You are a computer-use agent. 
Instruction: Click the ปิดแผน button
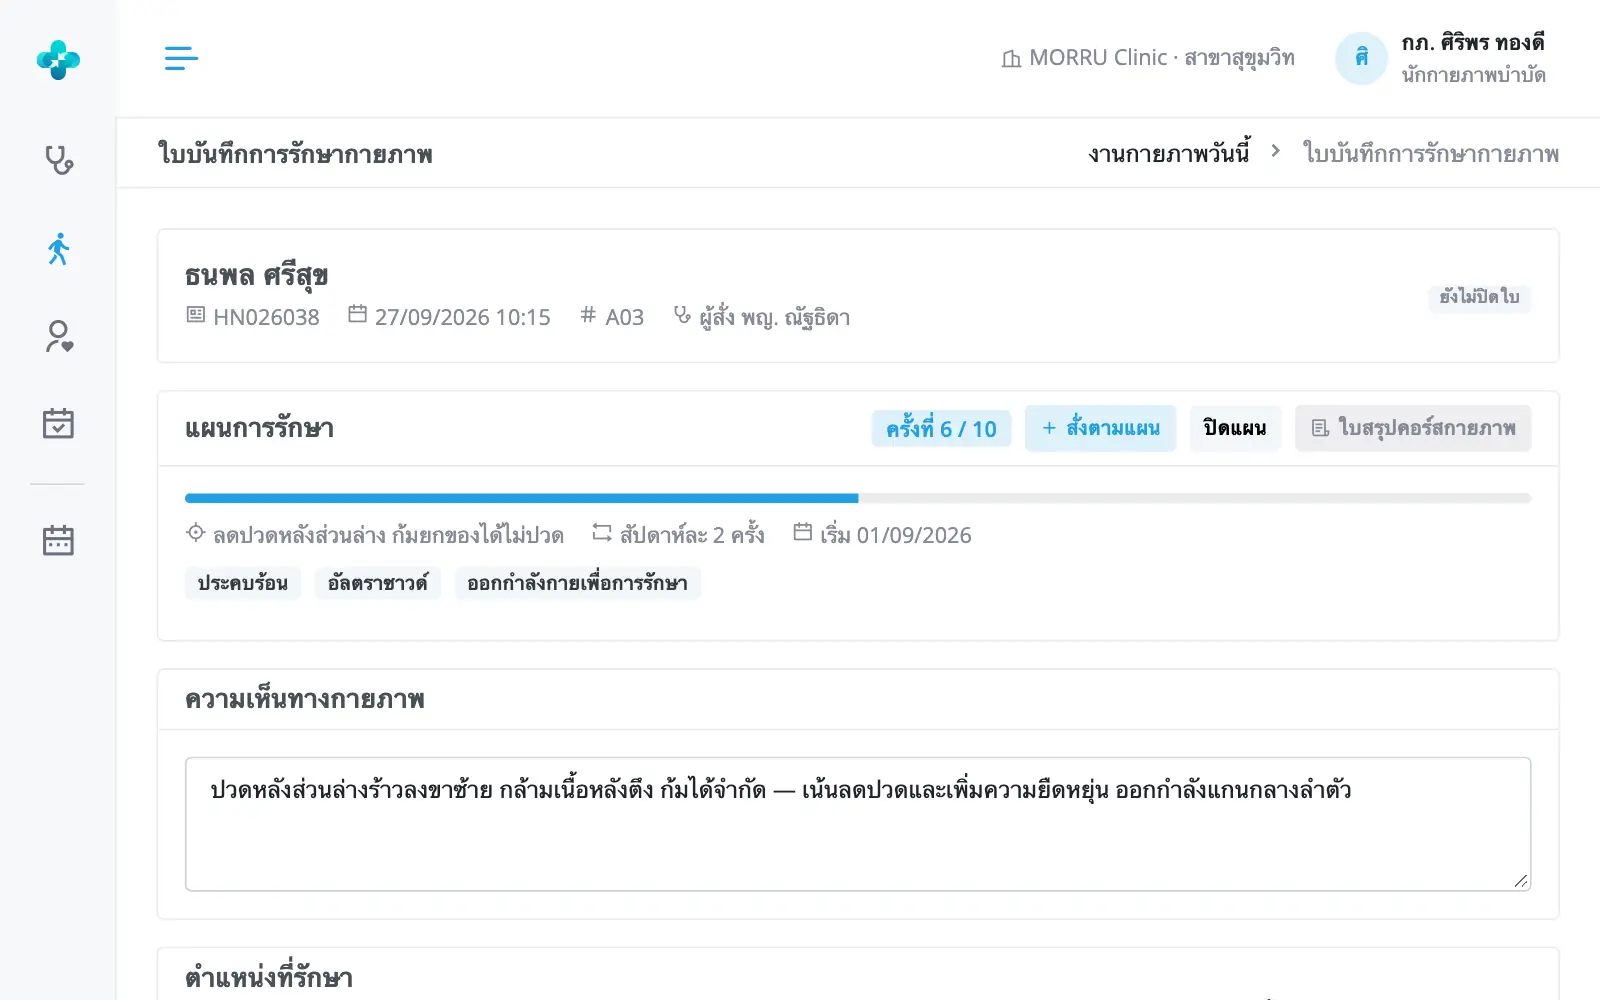coord(1235,428)
